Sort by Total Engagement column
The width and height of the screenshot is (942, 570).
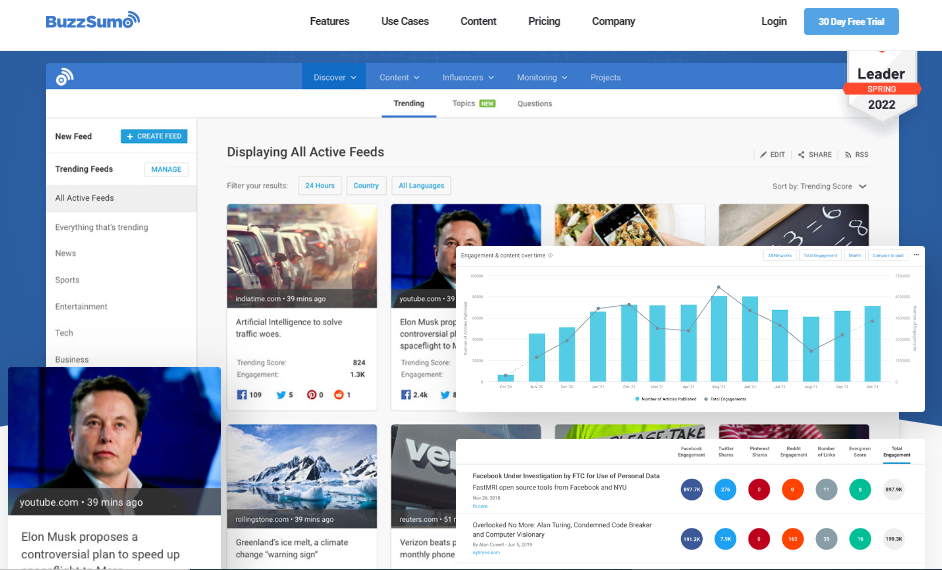click(896, 452)
